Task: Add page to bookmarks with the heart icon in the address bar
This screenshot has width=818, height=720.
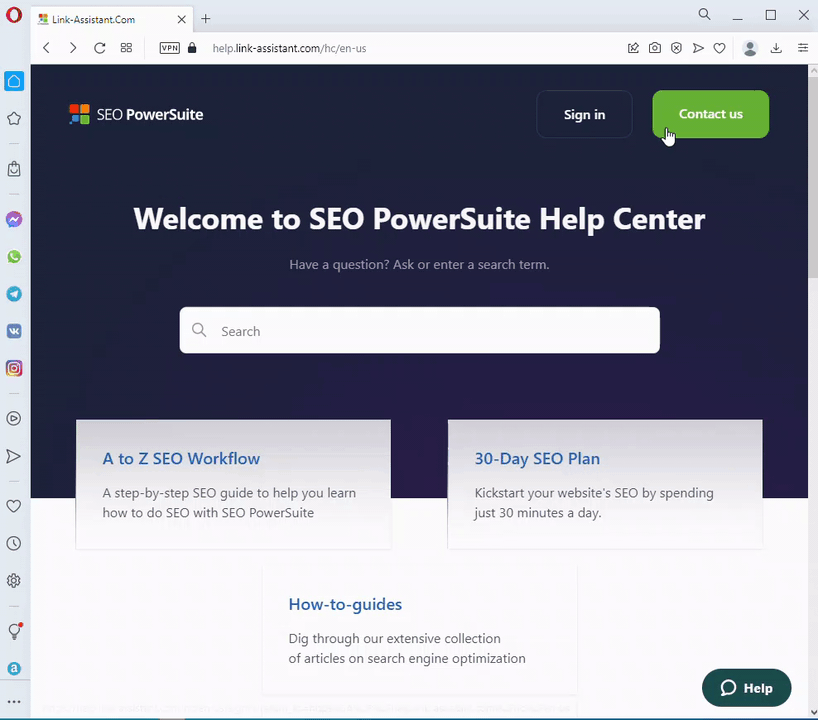Action: 719,48
